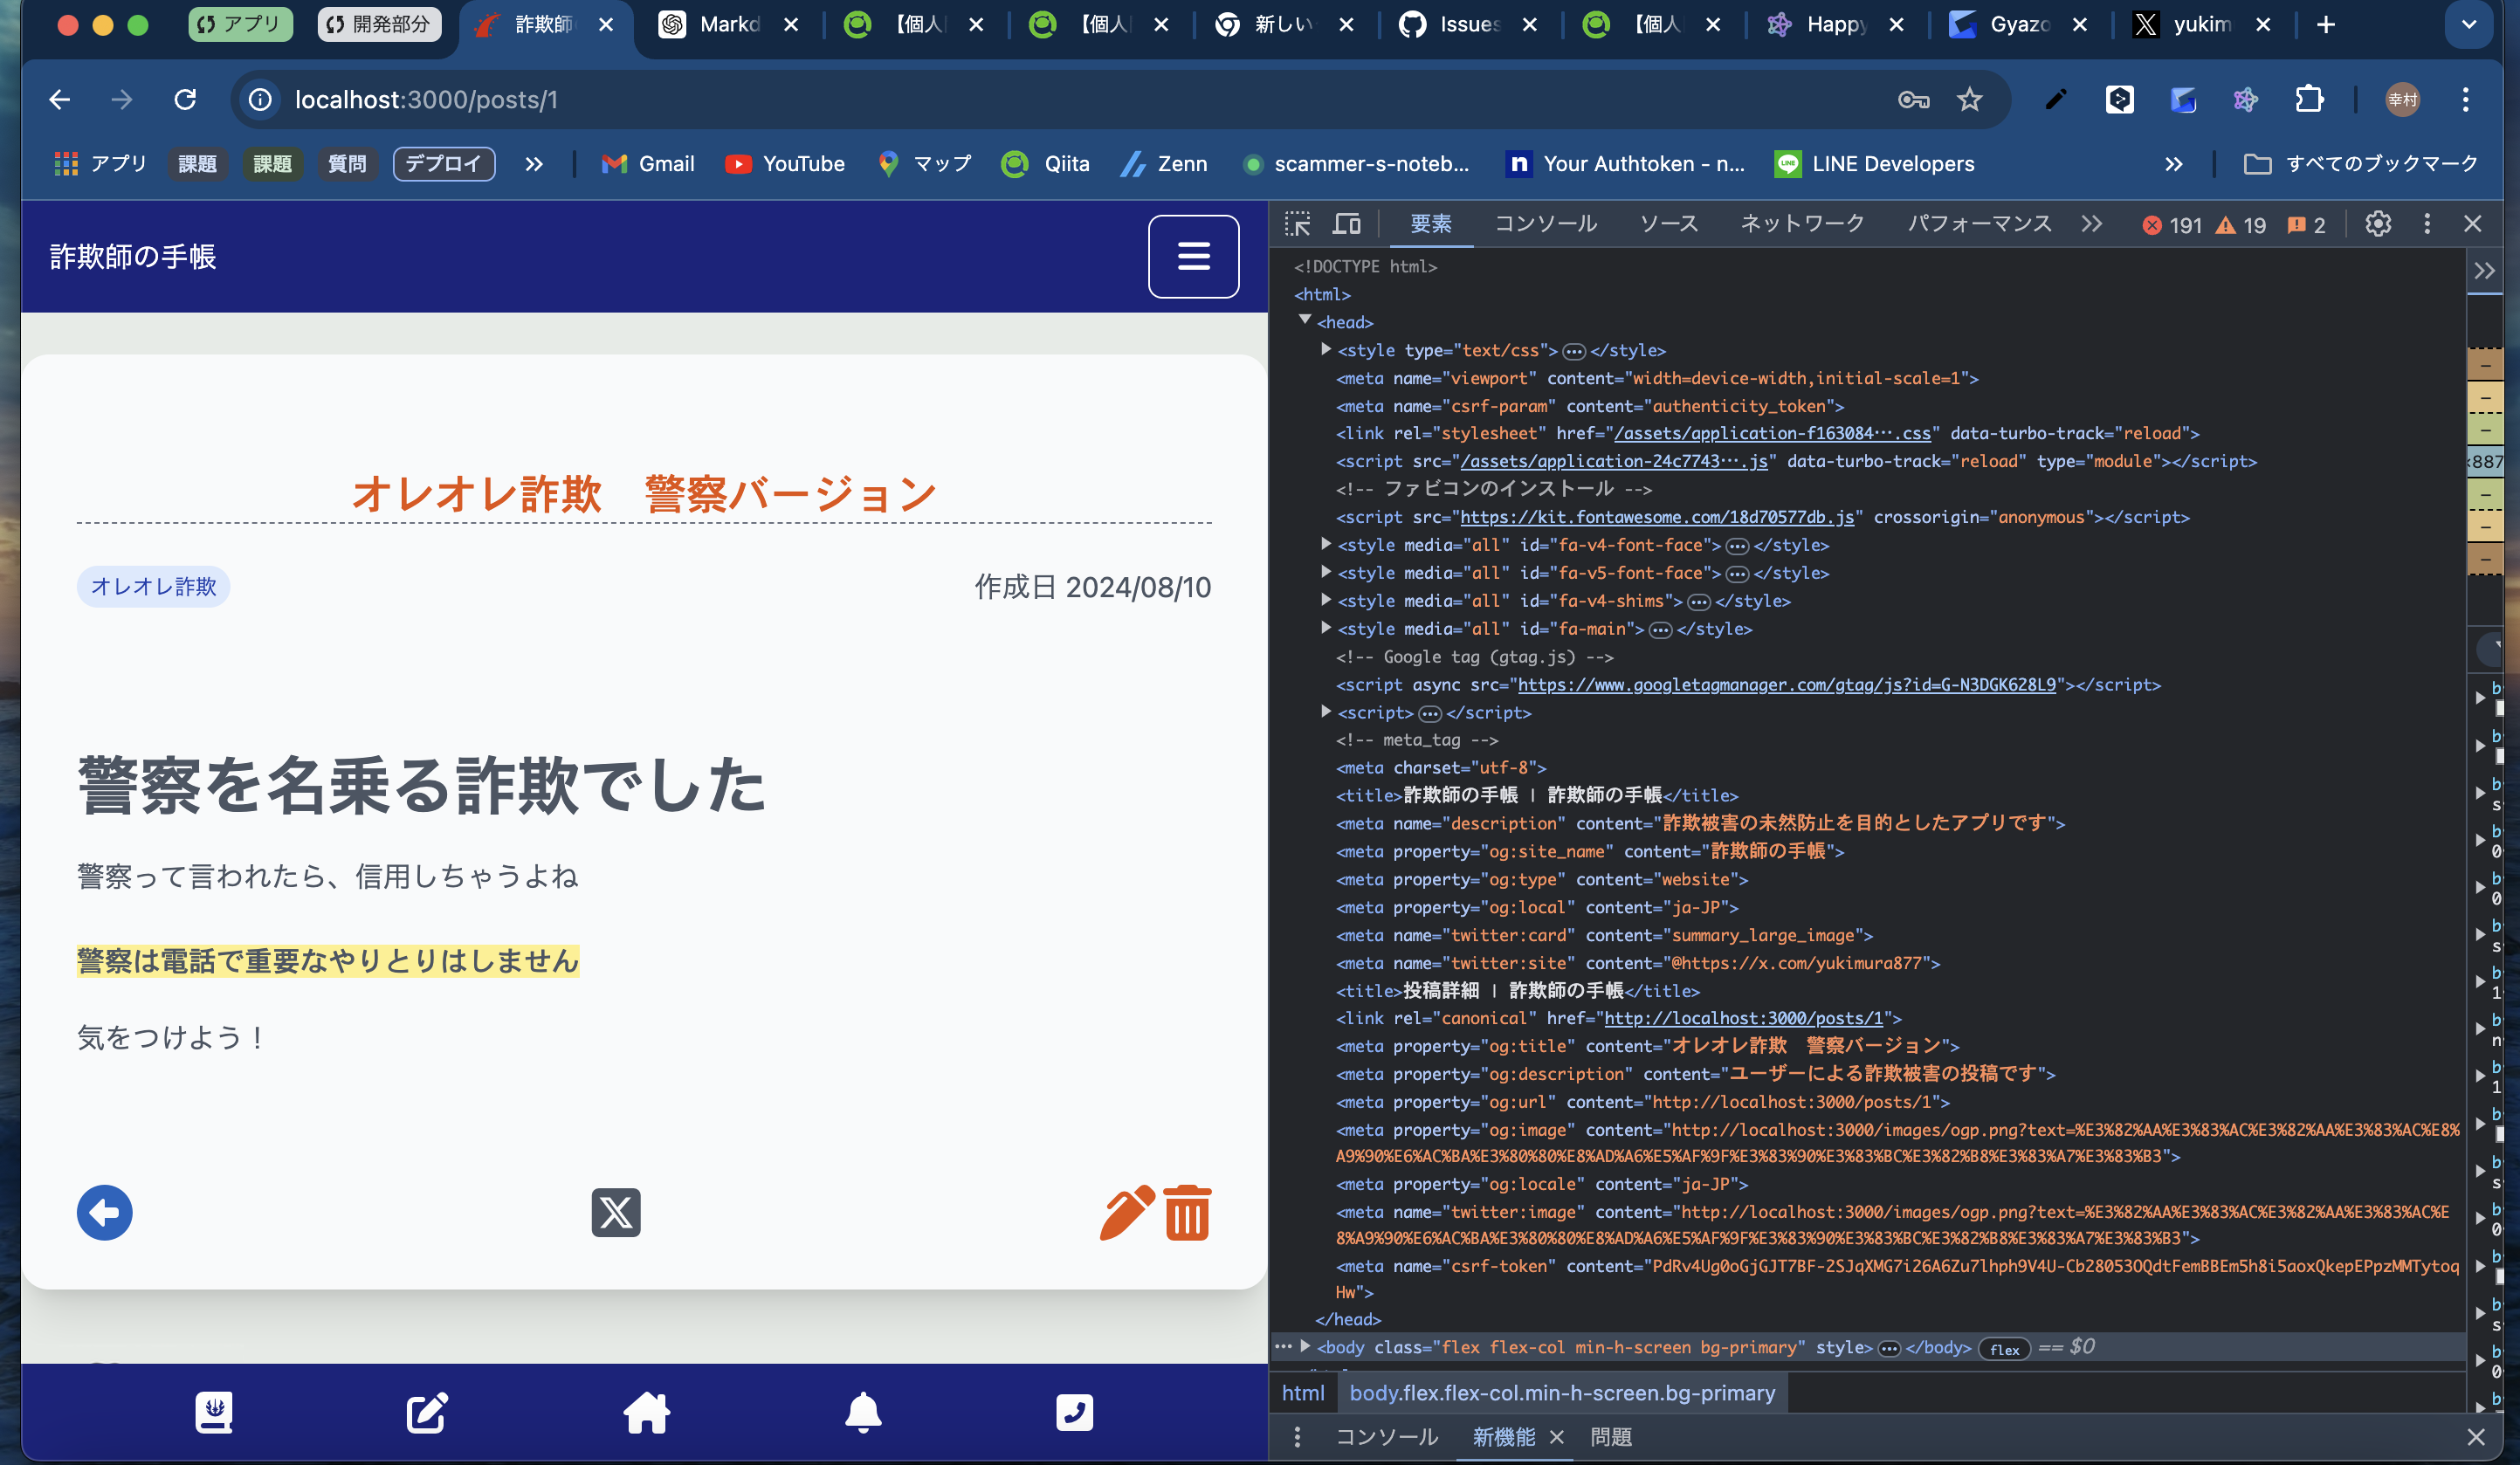Go home via the house icon
Viewport: 2520px width, 1465px height.
pos(646,1412)
